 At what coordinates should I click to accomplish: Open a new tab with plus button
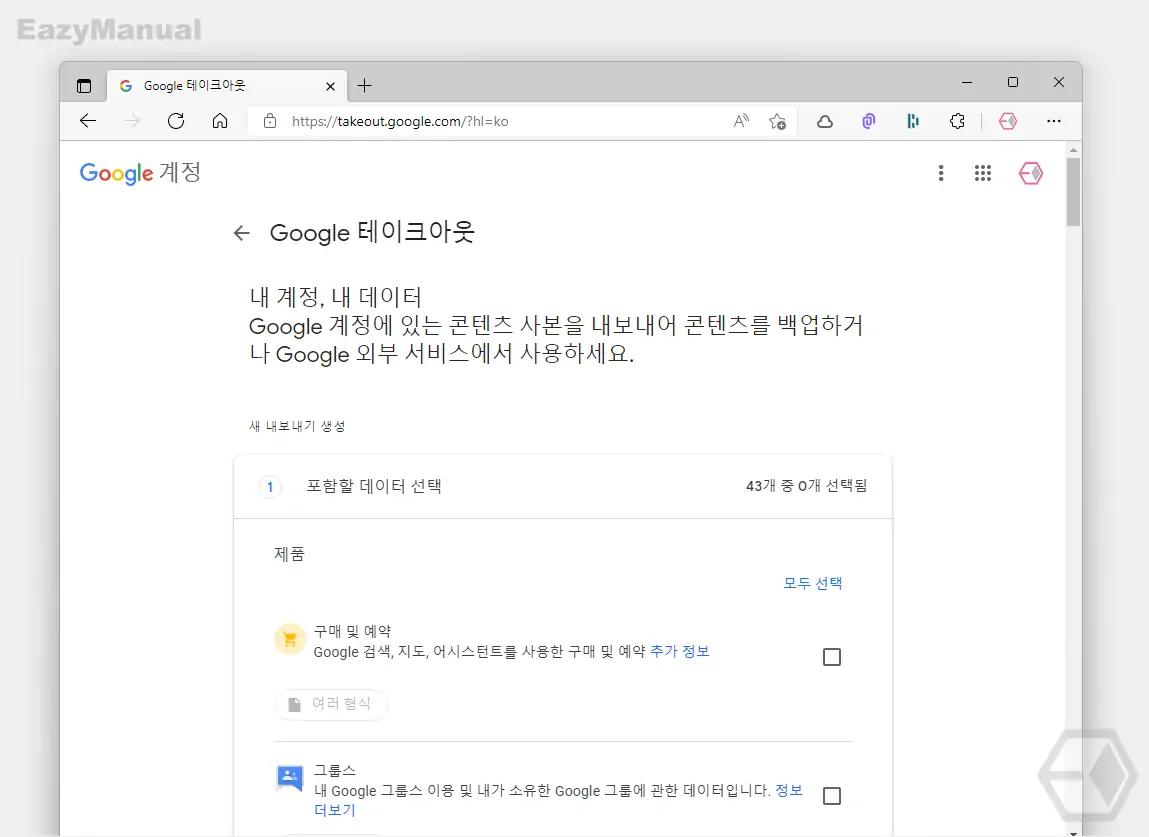pyautogui.click(x=364, y=86)
